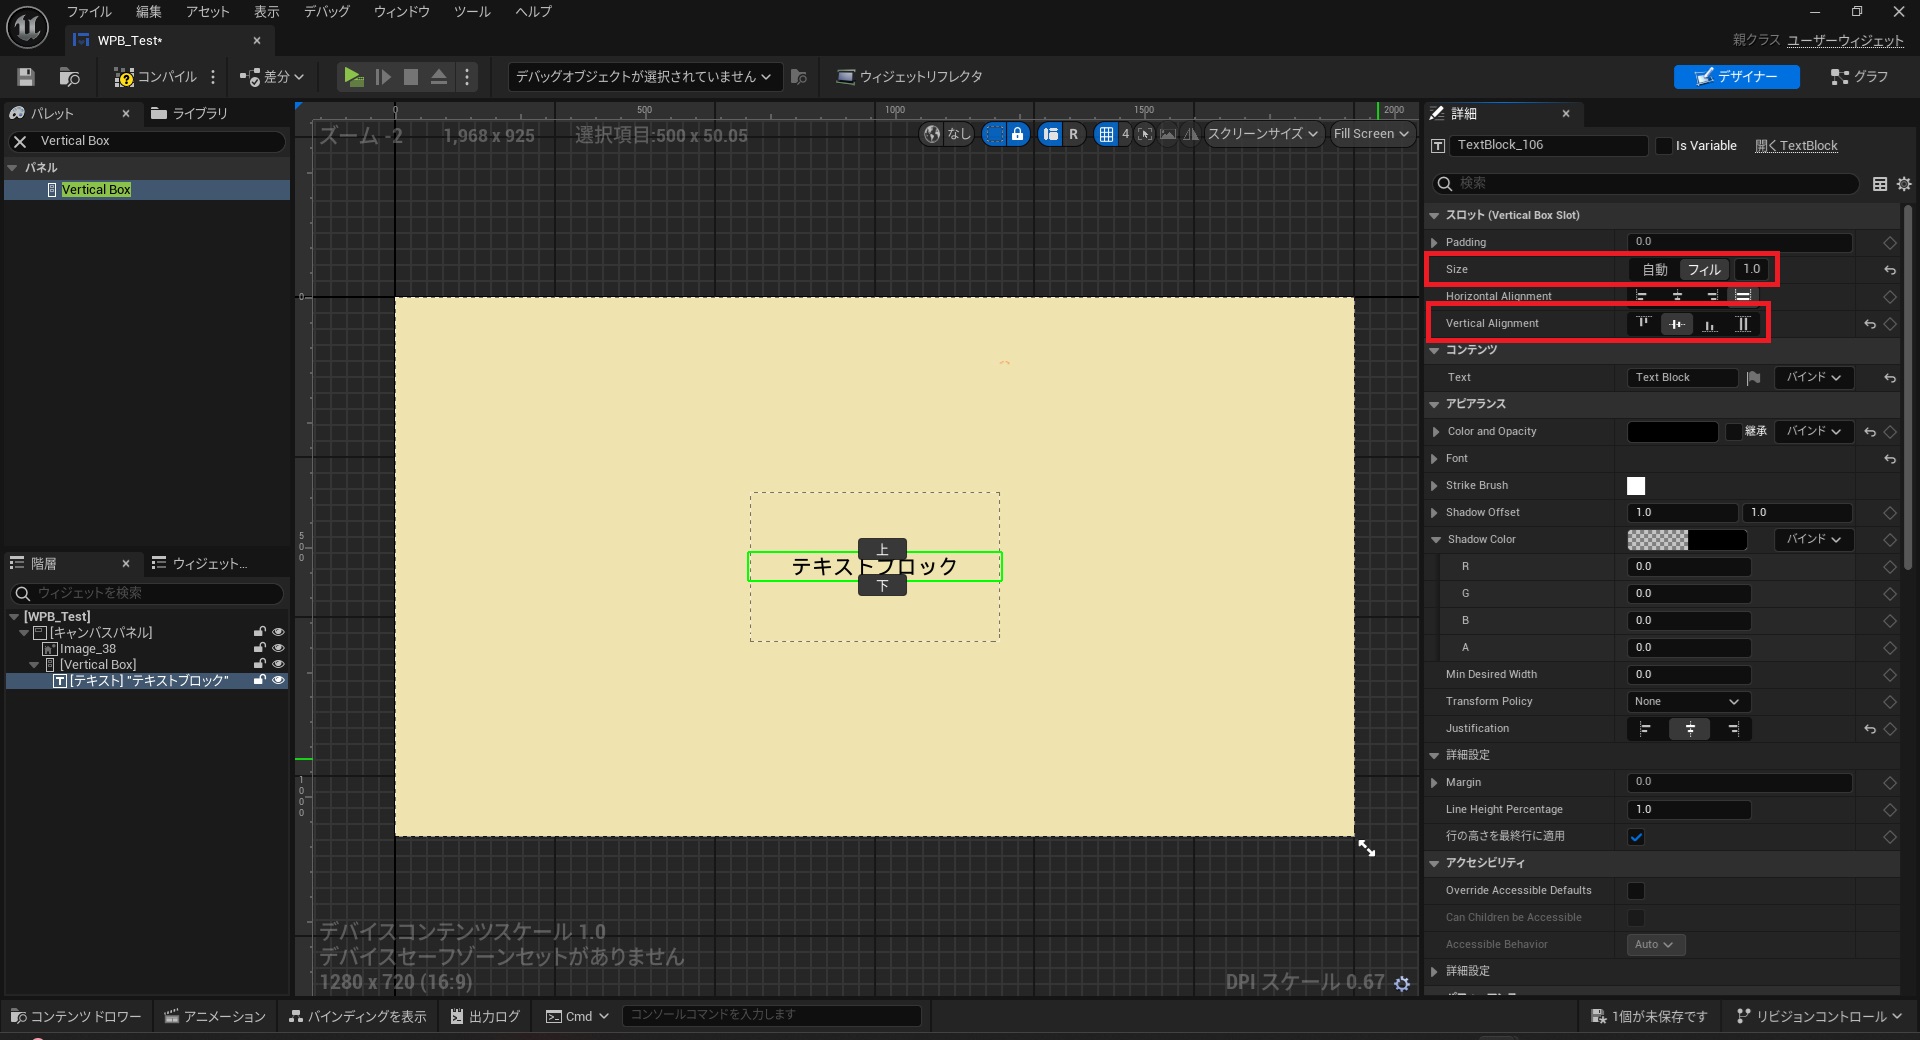Select フィル for the Size slot setting
This screenshot has height=1040, width=1920.
[1704, 269]
